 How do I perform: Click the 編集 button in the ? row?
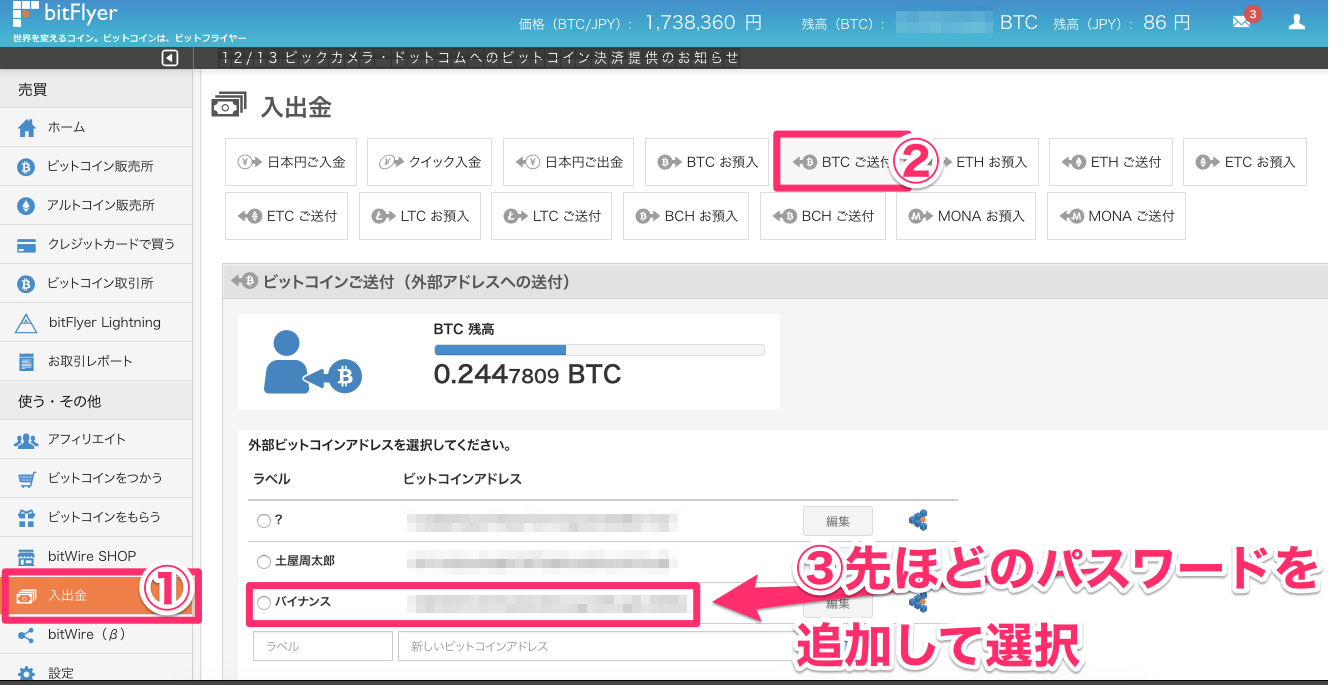click(x=838, y=521)
